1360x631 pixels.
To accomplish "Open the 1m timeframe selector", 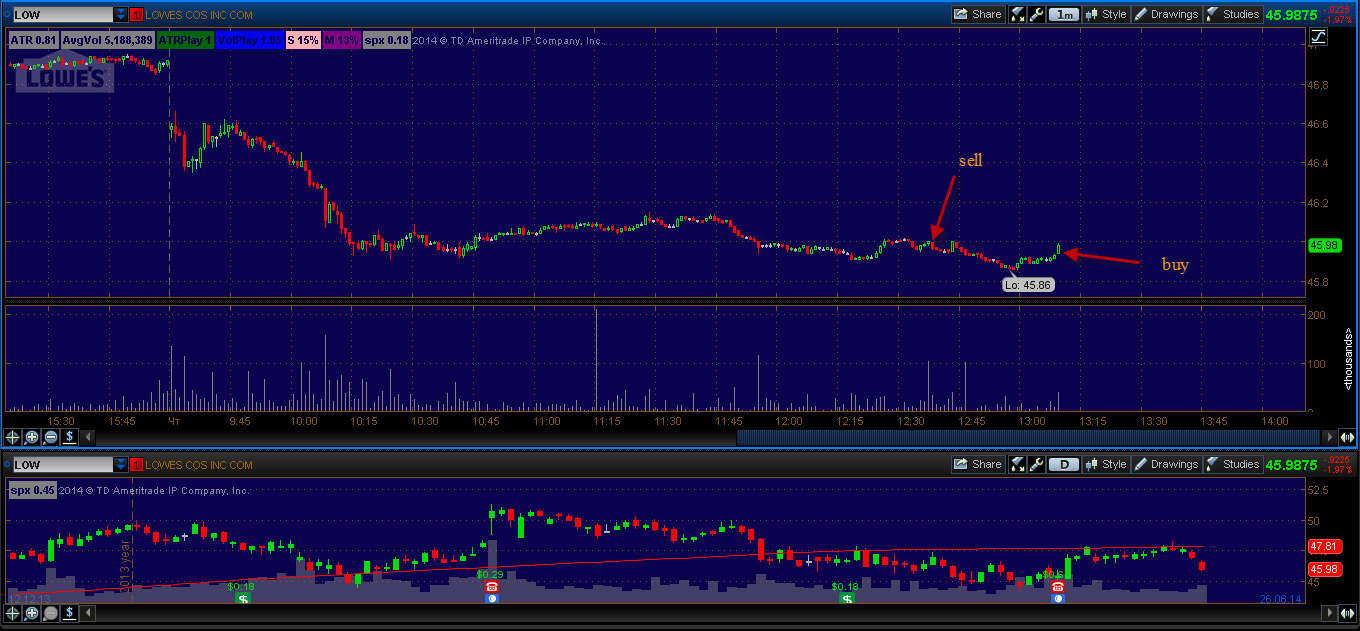I will coord(1064,14).
